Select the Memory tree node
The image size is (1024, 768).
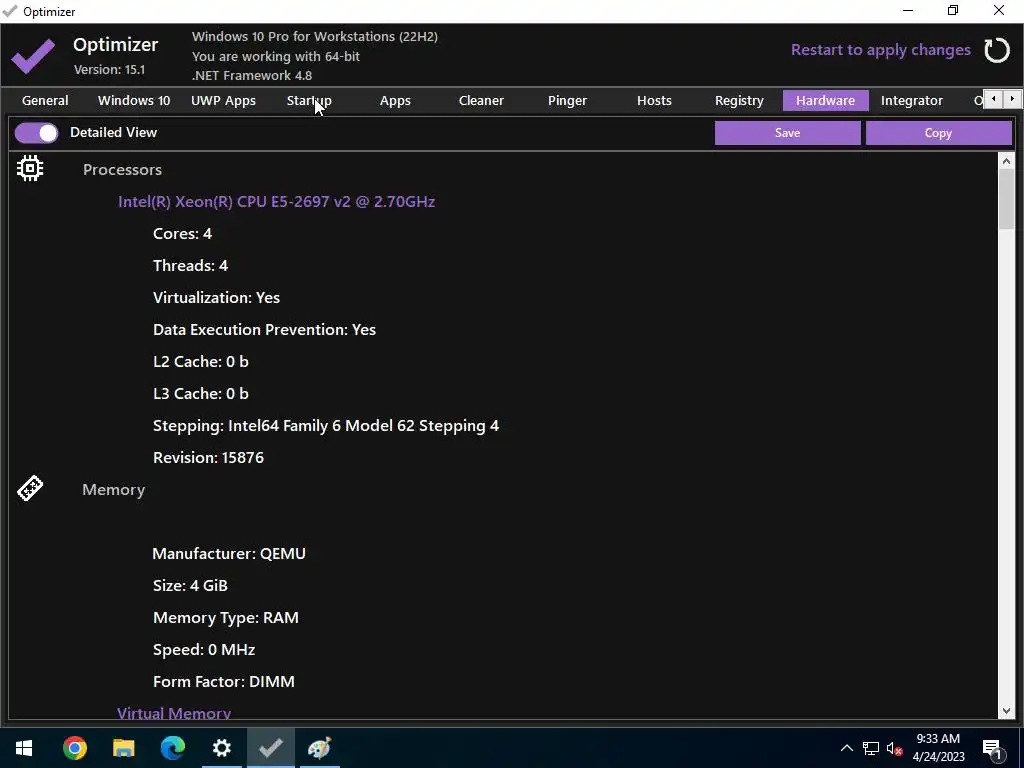pyautogui.click(x=114, y=490)
